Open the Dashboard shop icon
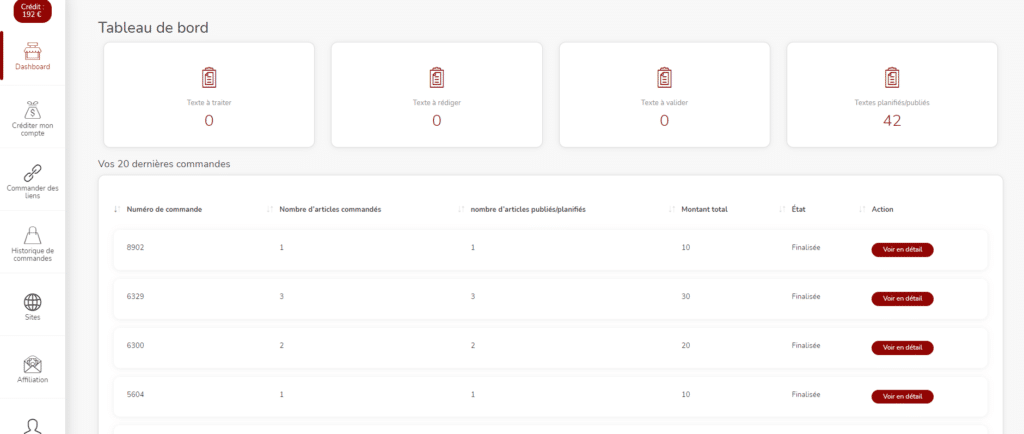This screenshot has height=434, width=1024. coord(33,51)
